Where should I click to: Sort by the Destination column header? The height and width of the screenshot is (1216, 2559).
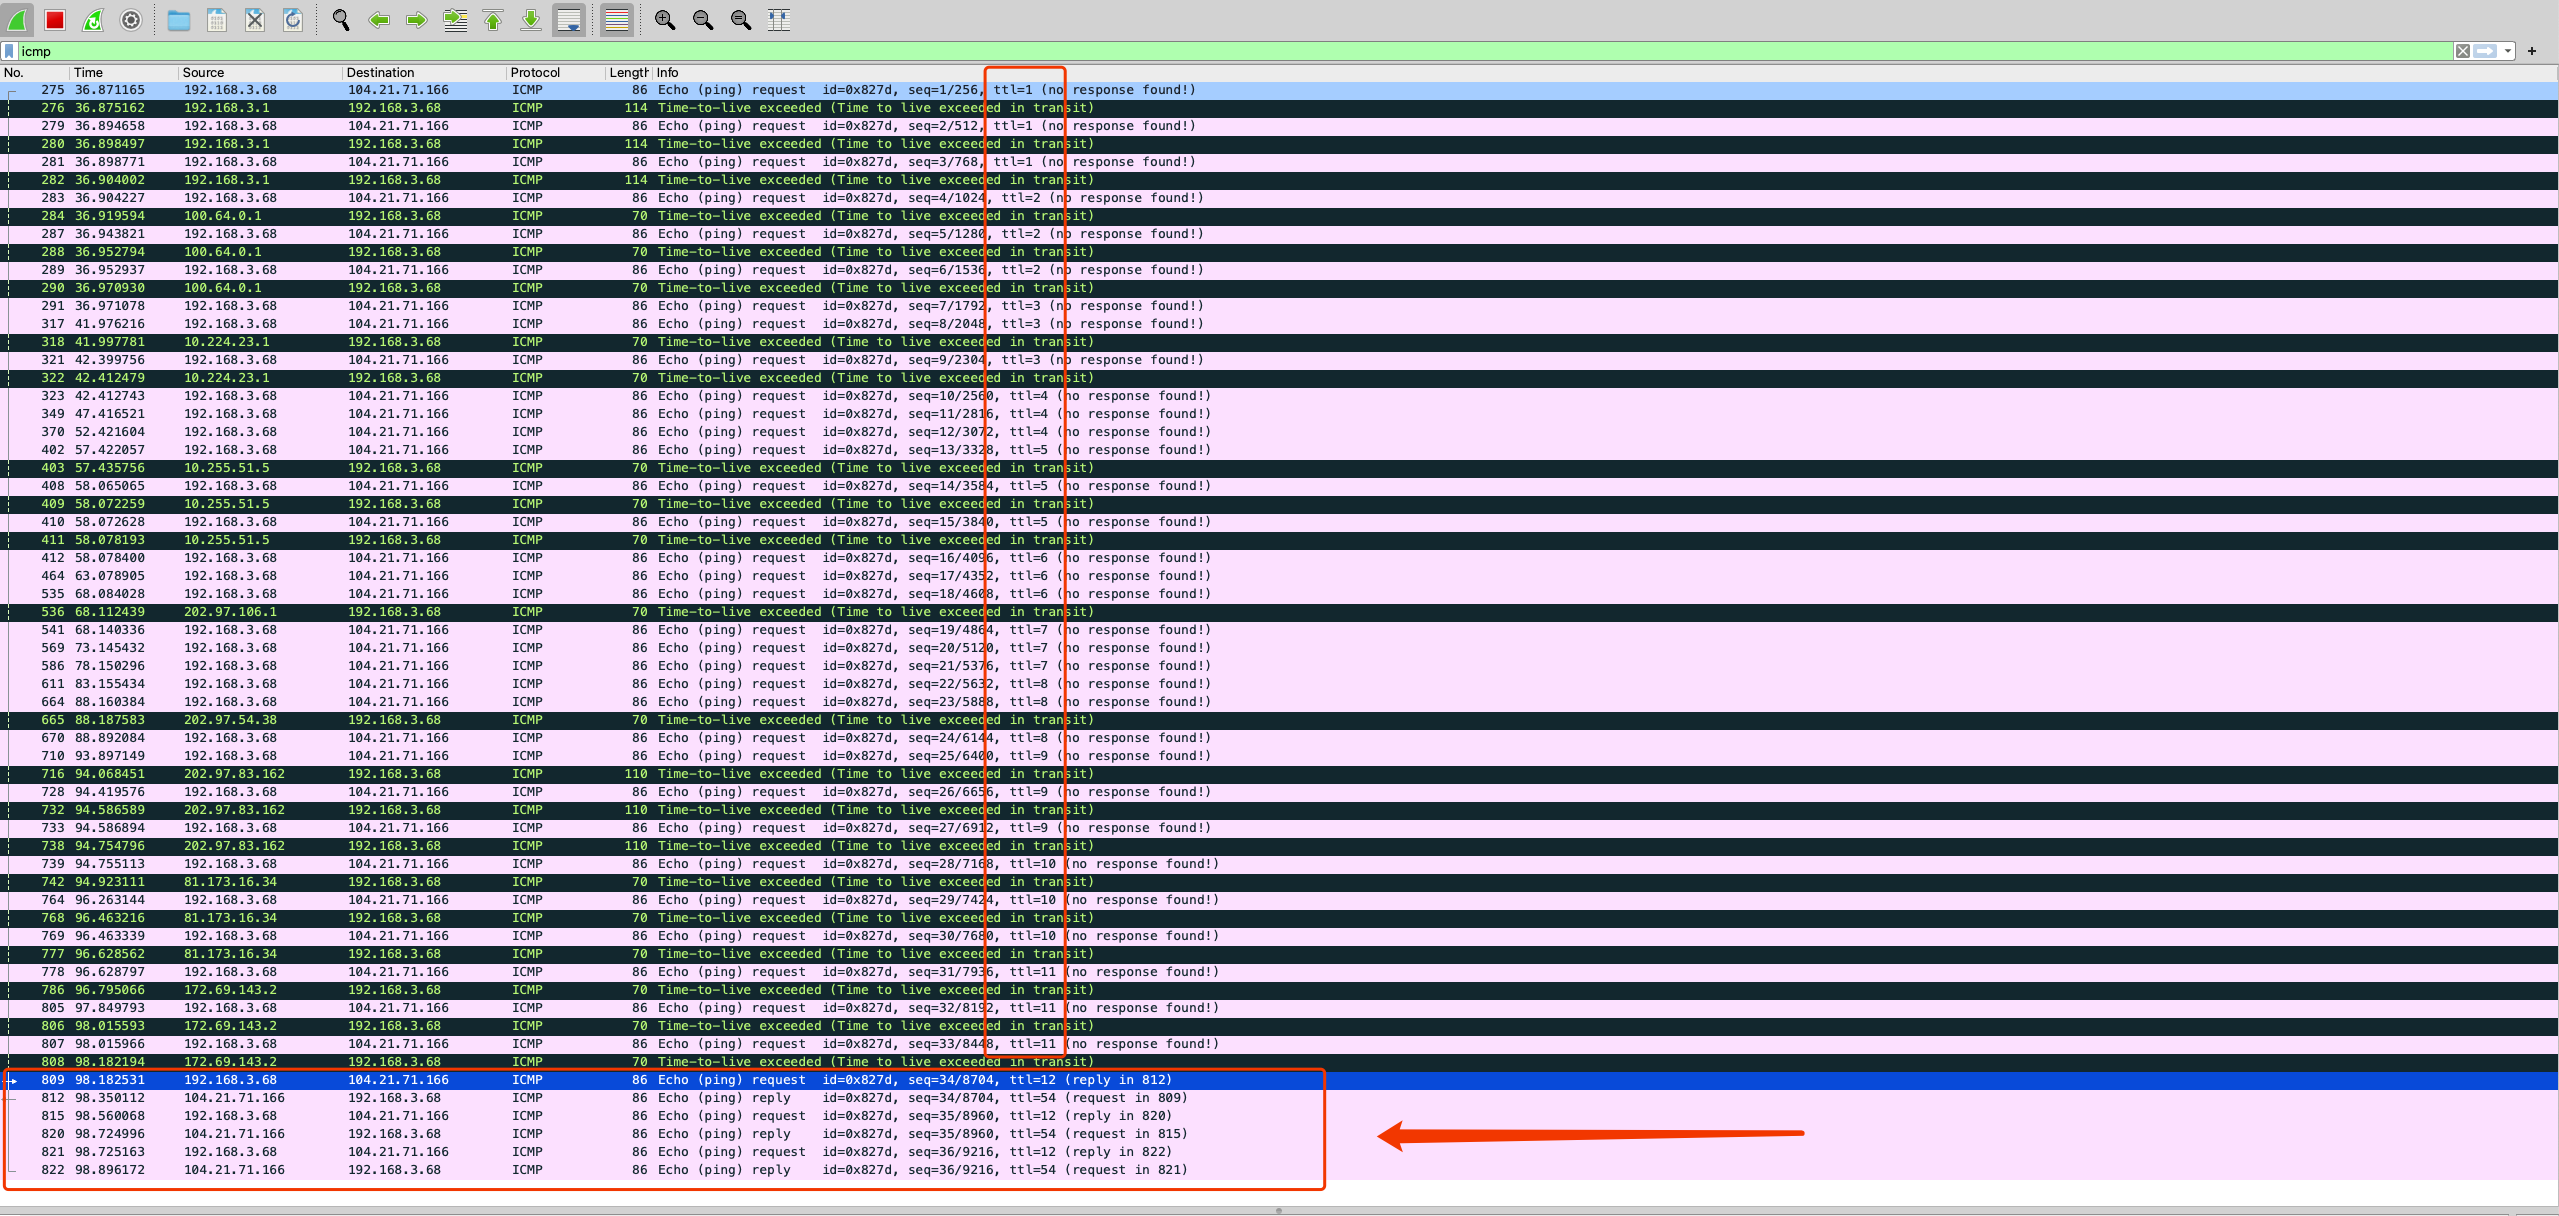424,72
